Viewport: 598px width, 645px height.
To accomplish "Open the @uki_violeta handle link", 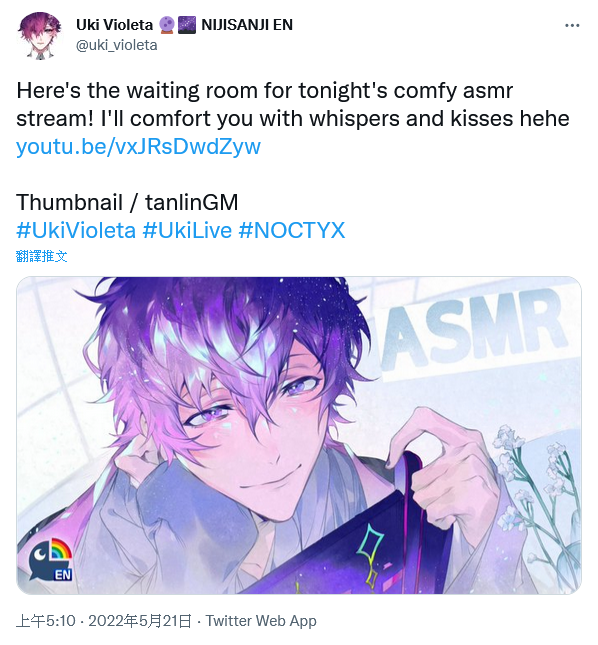I will [x=117, y=45].
